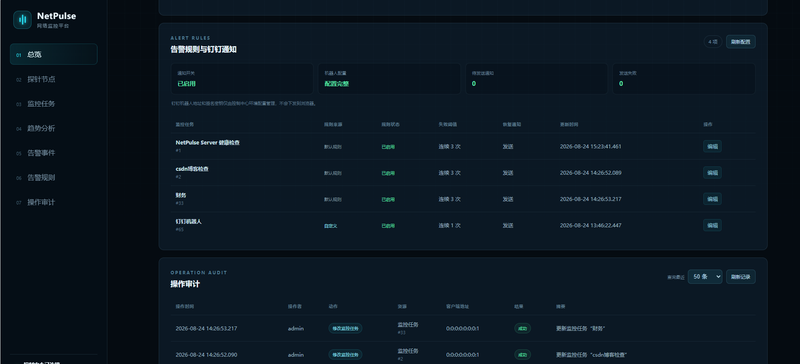
Task: Click 刷新配置 button in alert rules
Action: 740,42
